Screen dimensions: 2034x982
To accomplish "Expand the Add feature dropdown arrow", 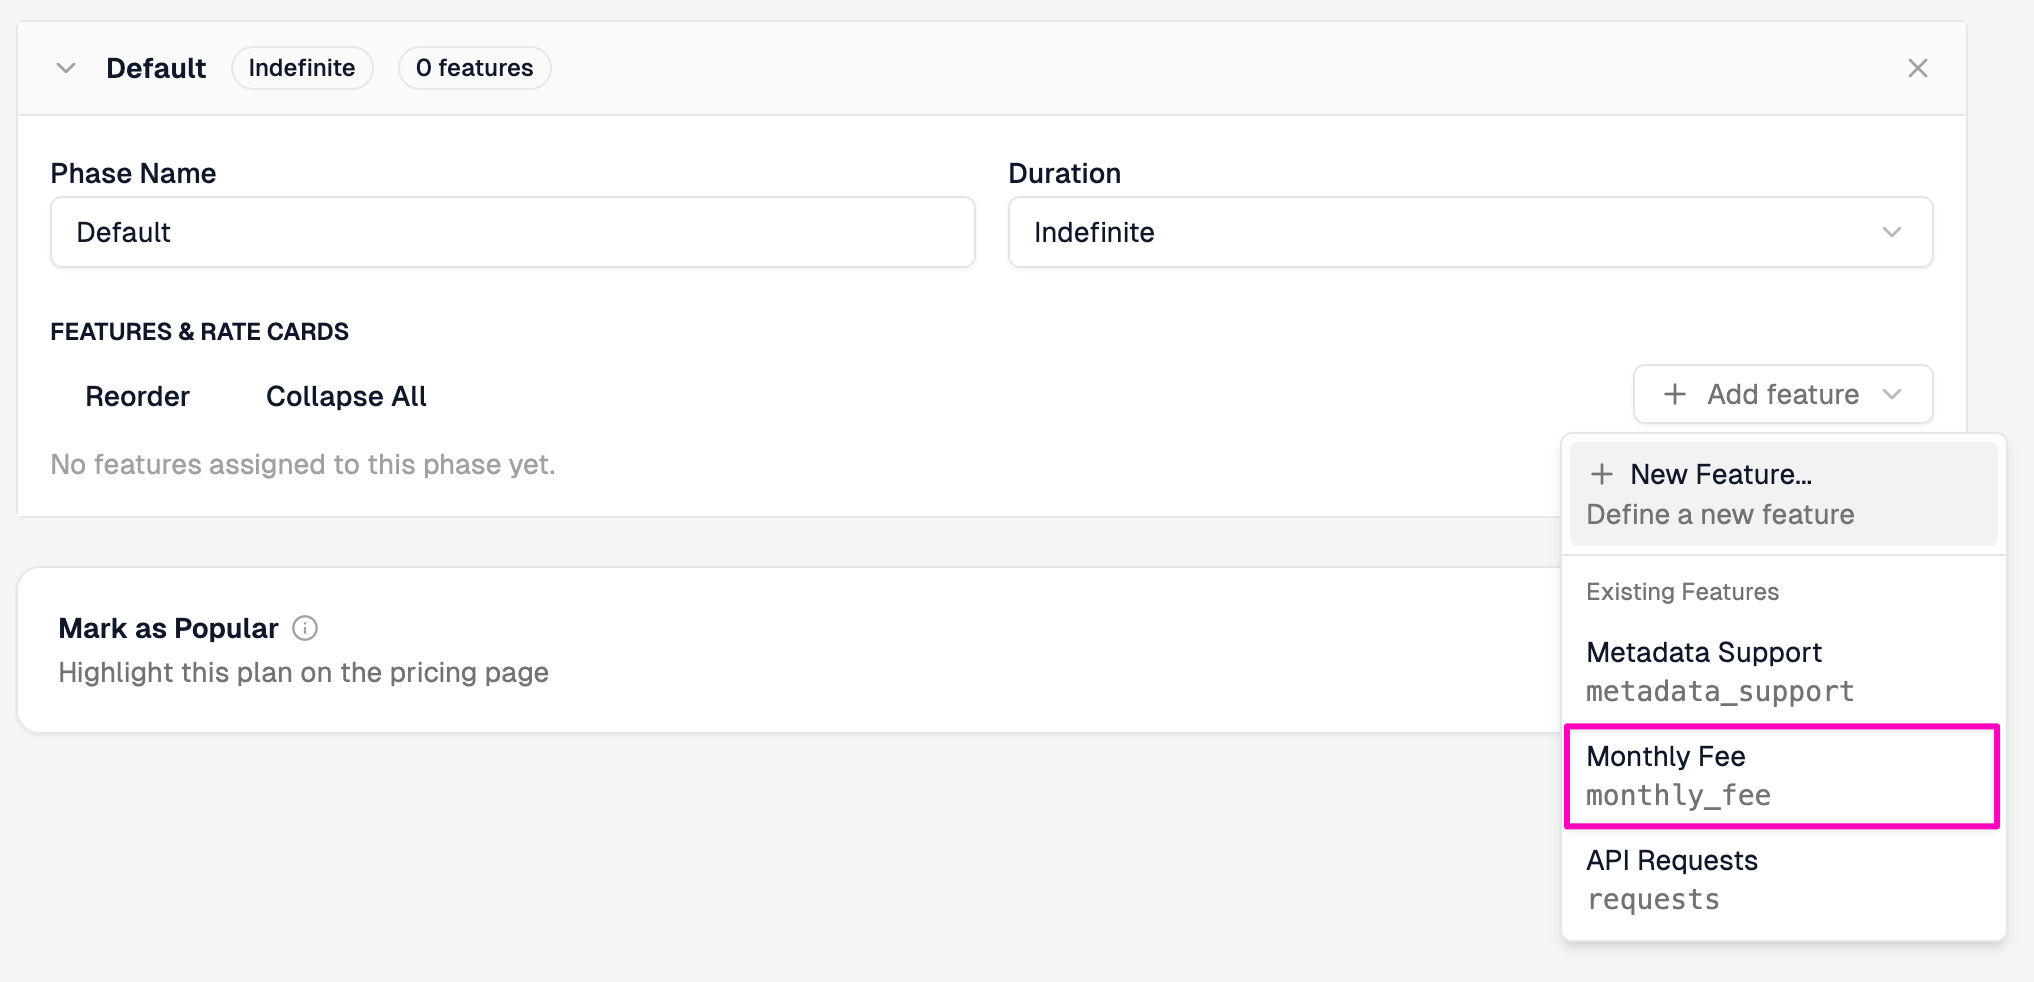I will 1893,395.
